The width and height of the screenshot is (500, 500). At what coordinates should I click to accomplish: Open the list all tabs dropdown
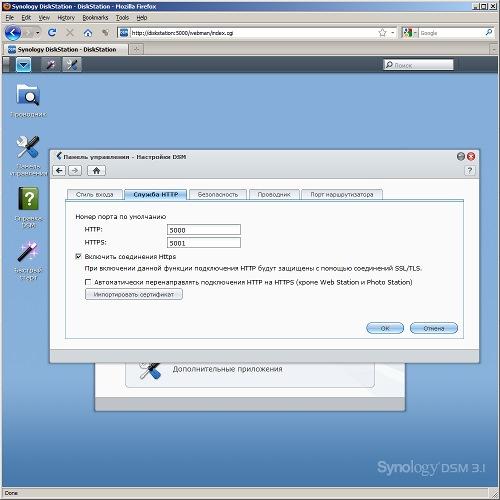(494, 50)
